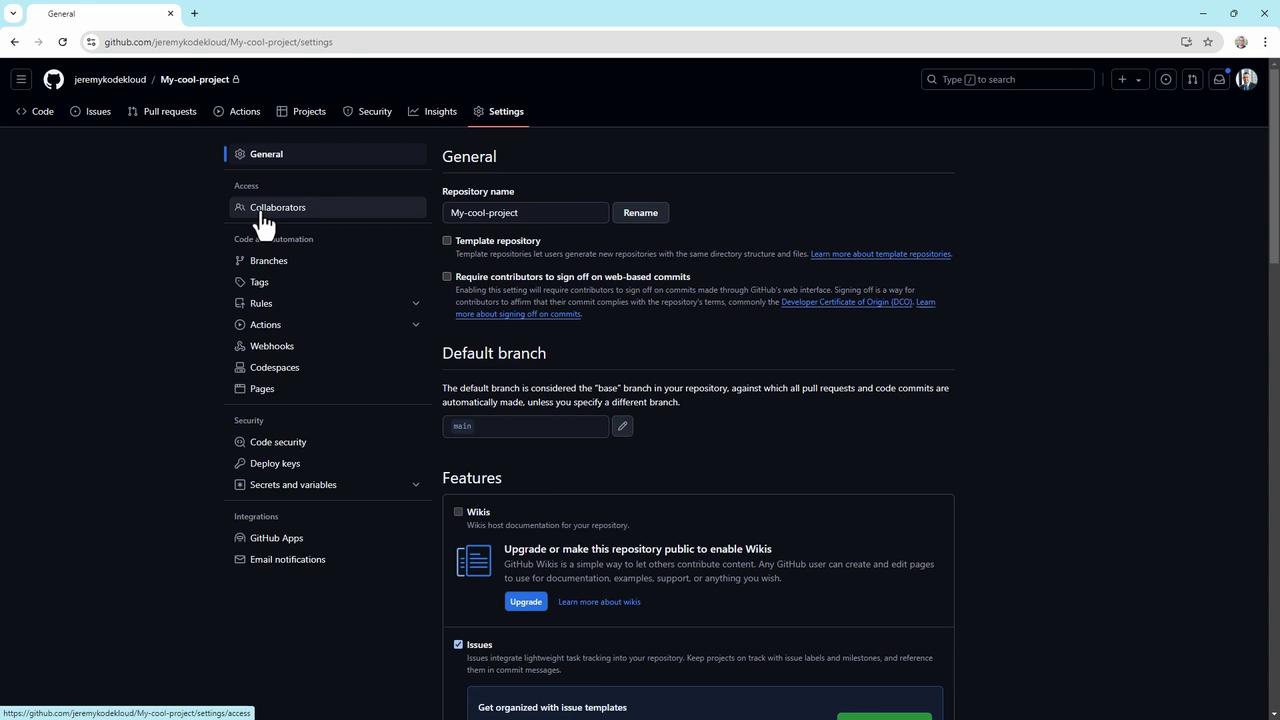Viewport: 1280px width, 720px height.
Task: Select General in settings sidebar
Action: point(329,154)
